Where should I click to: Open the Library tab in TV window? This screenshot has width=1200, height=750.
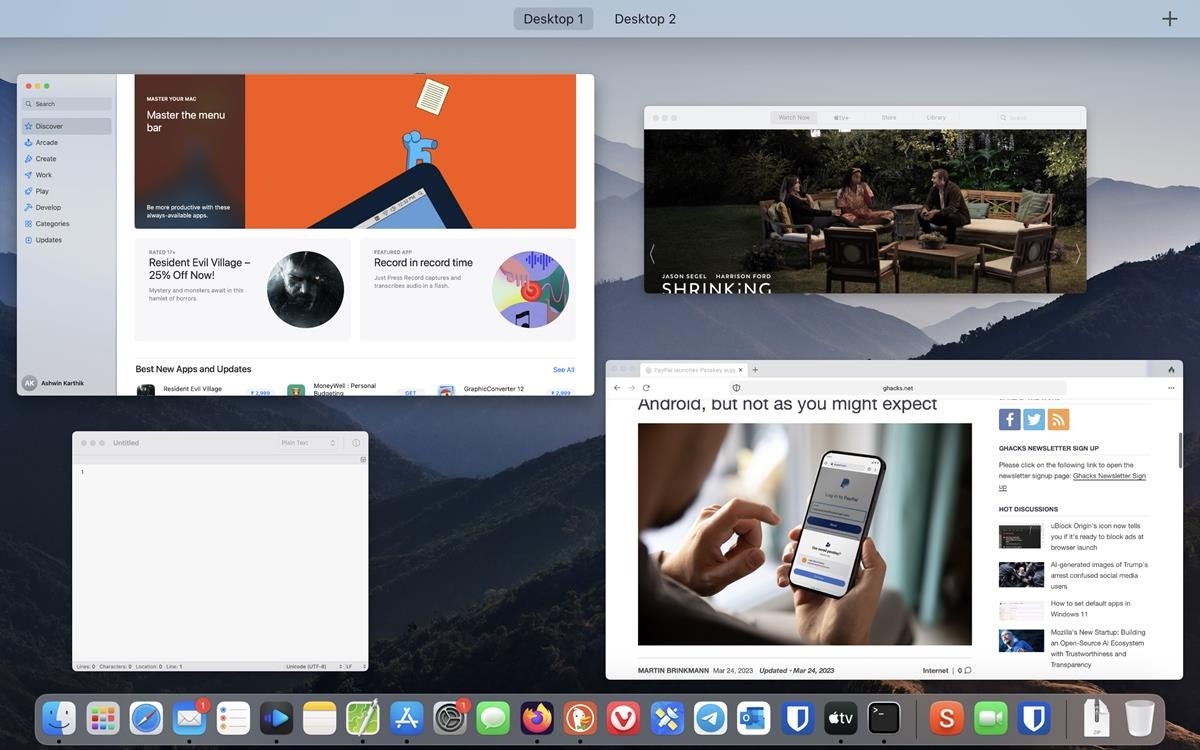[936, 118]
